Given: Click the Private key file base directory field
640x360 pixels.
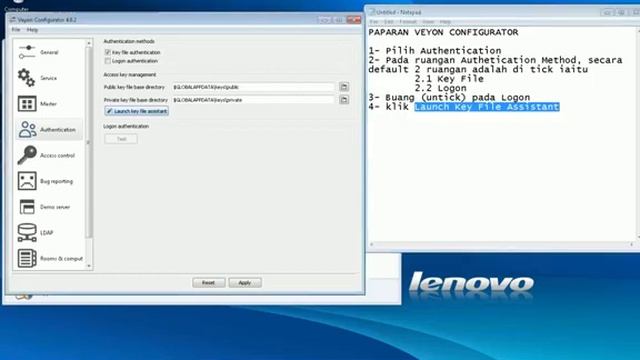Looking at the screenshot, I should 253,100.
